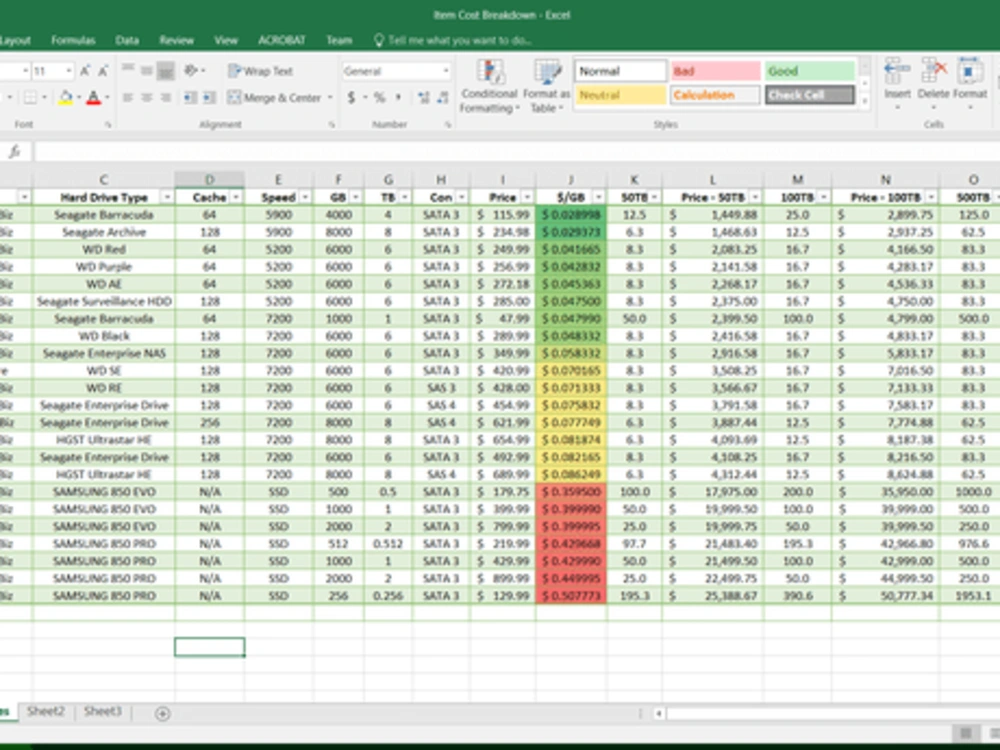Select column D header

click(209, 180)
